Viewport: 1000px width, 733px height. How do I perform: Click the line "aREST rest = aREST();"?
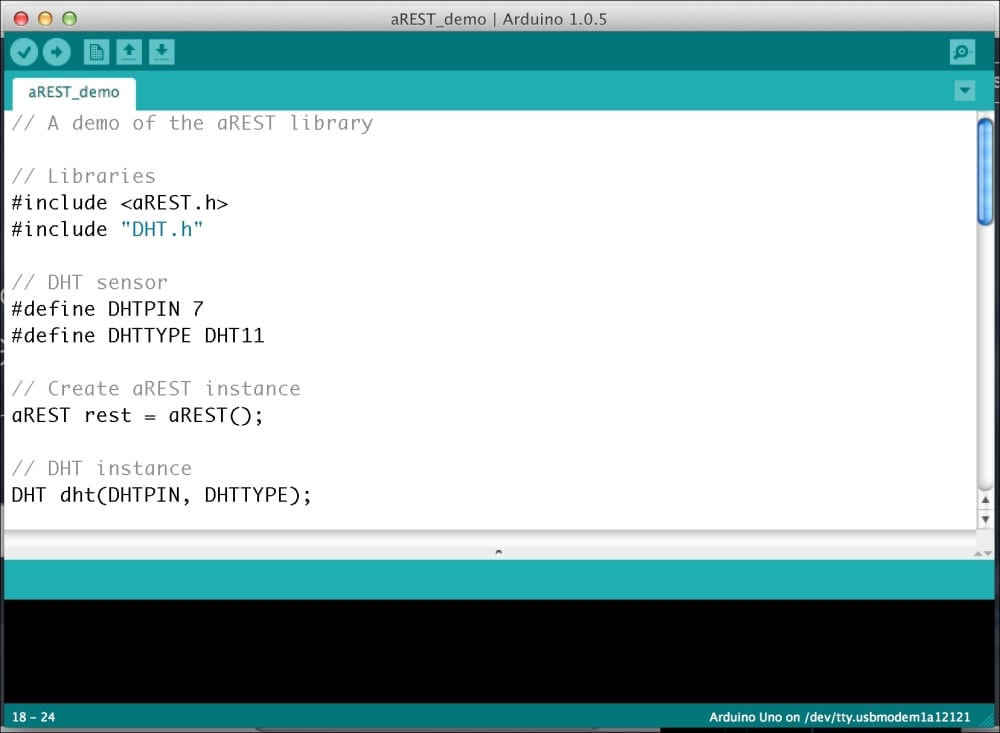[x=137, y=415]
